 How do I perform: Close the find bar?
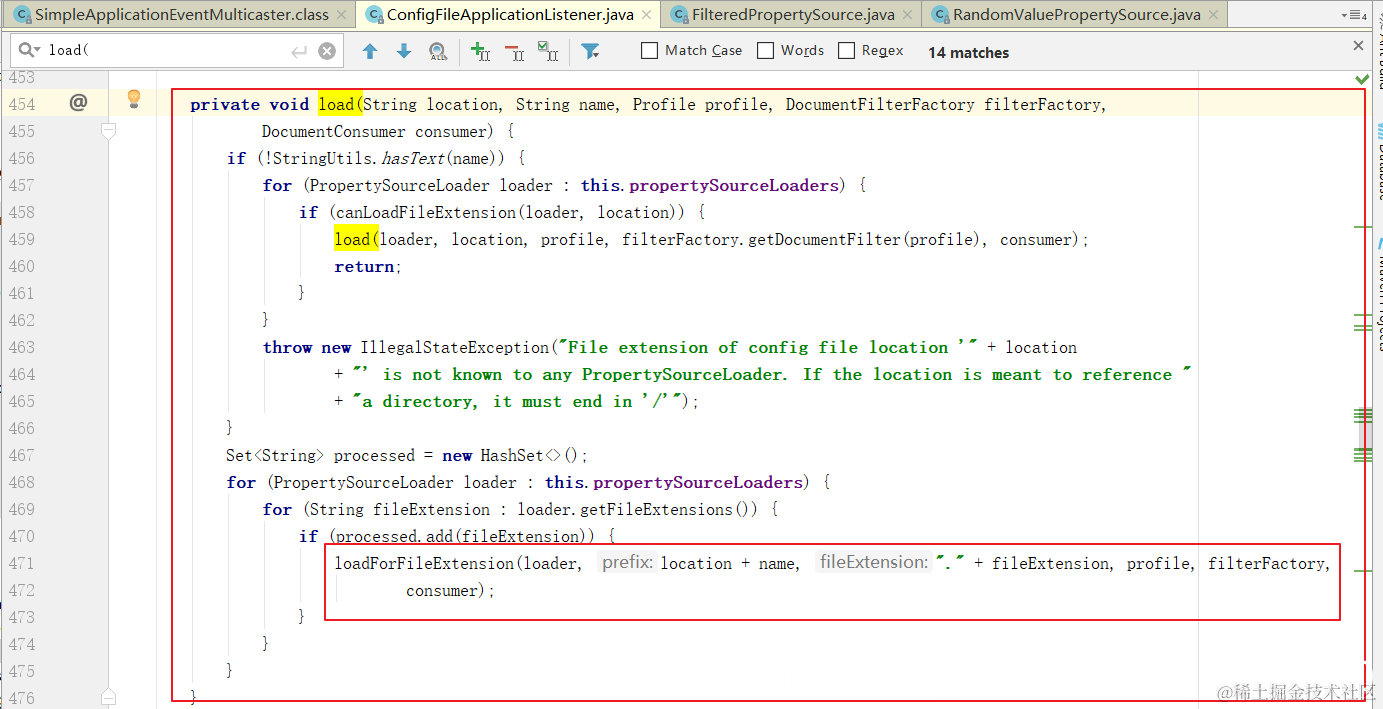pyautogui.click(x=1358, y=46)
